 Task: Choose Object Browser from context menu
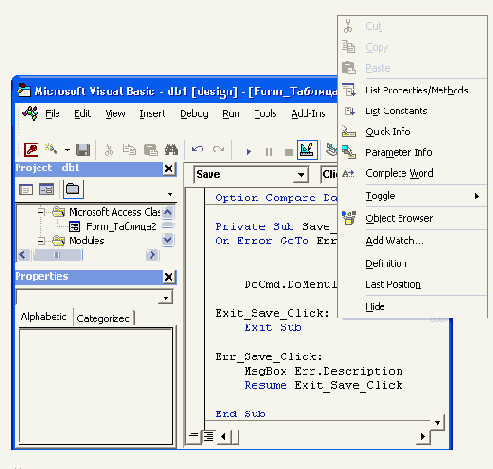tap(412, 218)
